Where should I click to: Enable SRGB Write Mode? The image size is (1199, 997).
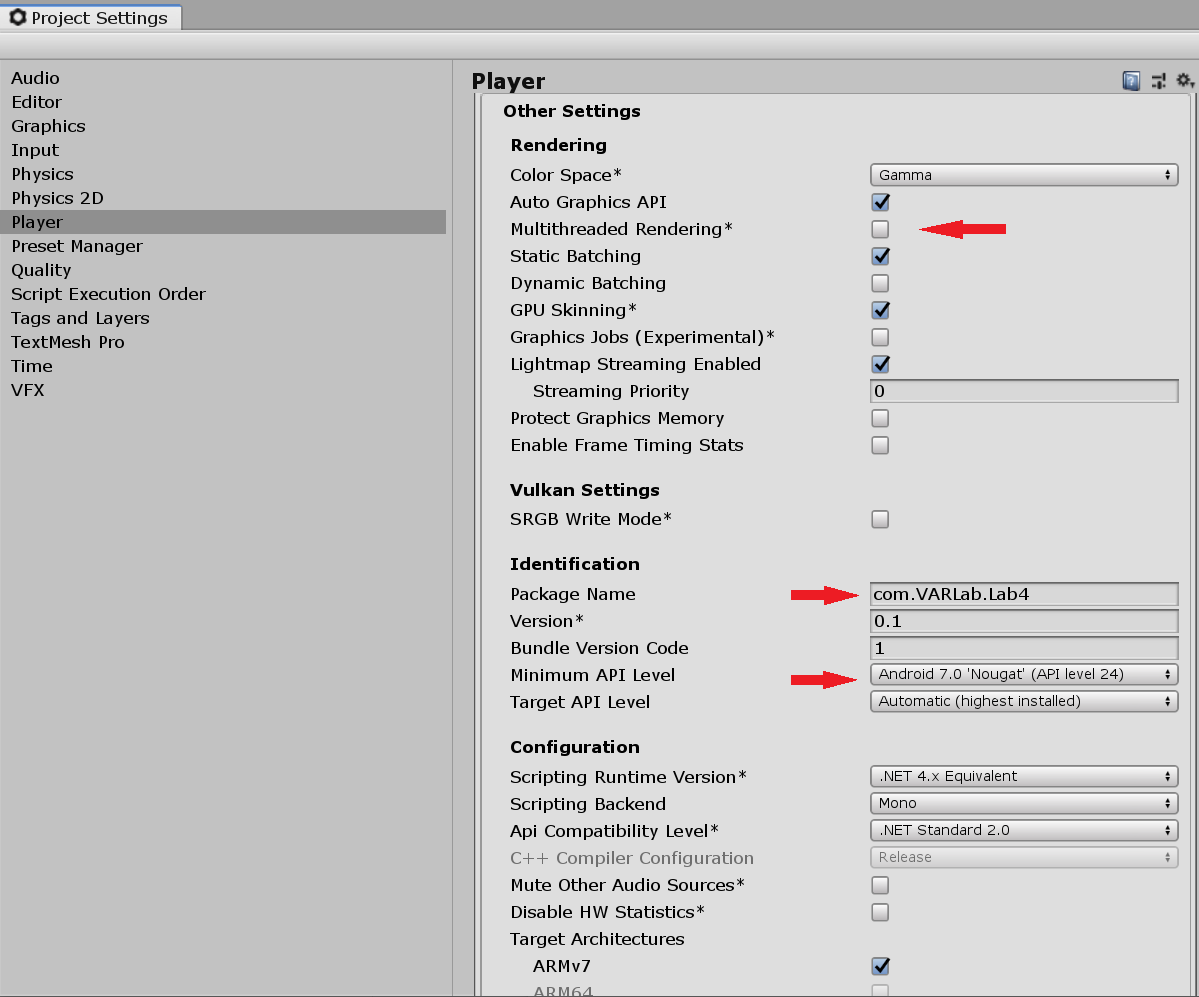[x=880, y=519]
